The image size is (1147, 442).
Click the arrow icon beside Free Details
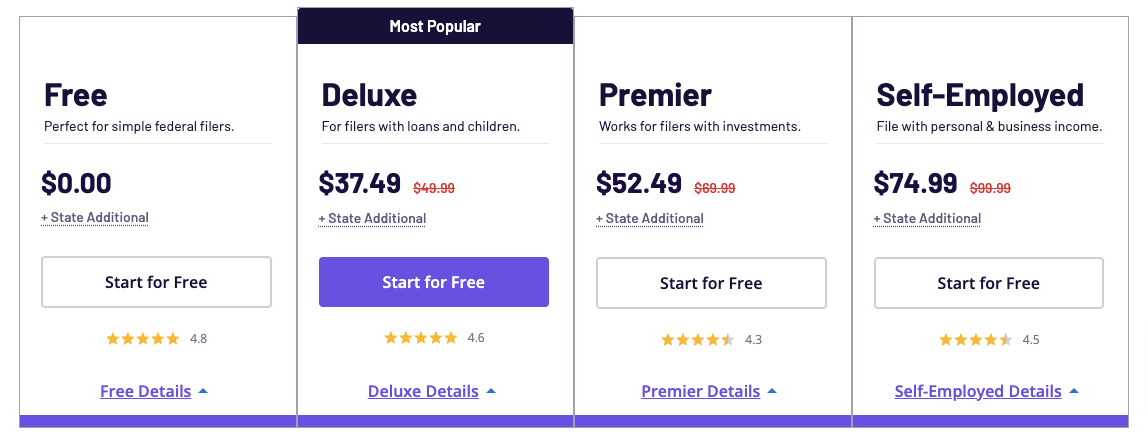(203, 392)
